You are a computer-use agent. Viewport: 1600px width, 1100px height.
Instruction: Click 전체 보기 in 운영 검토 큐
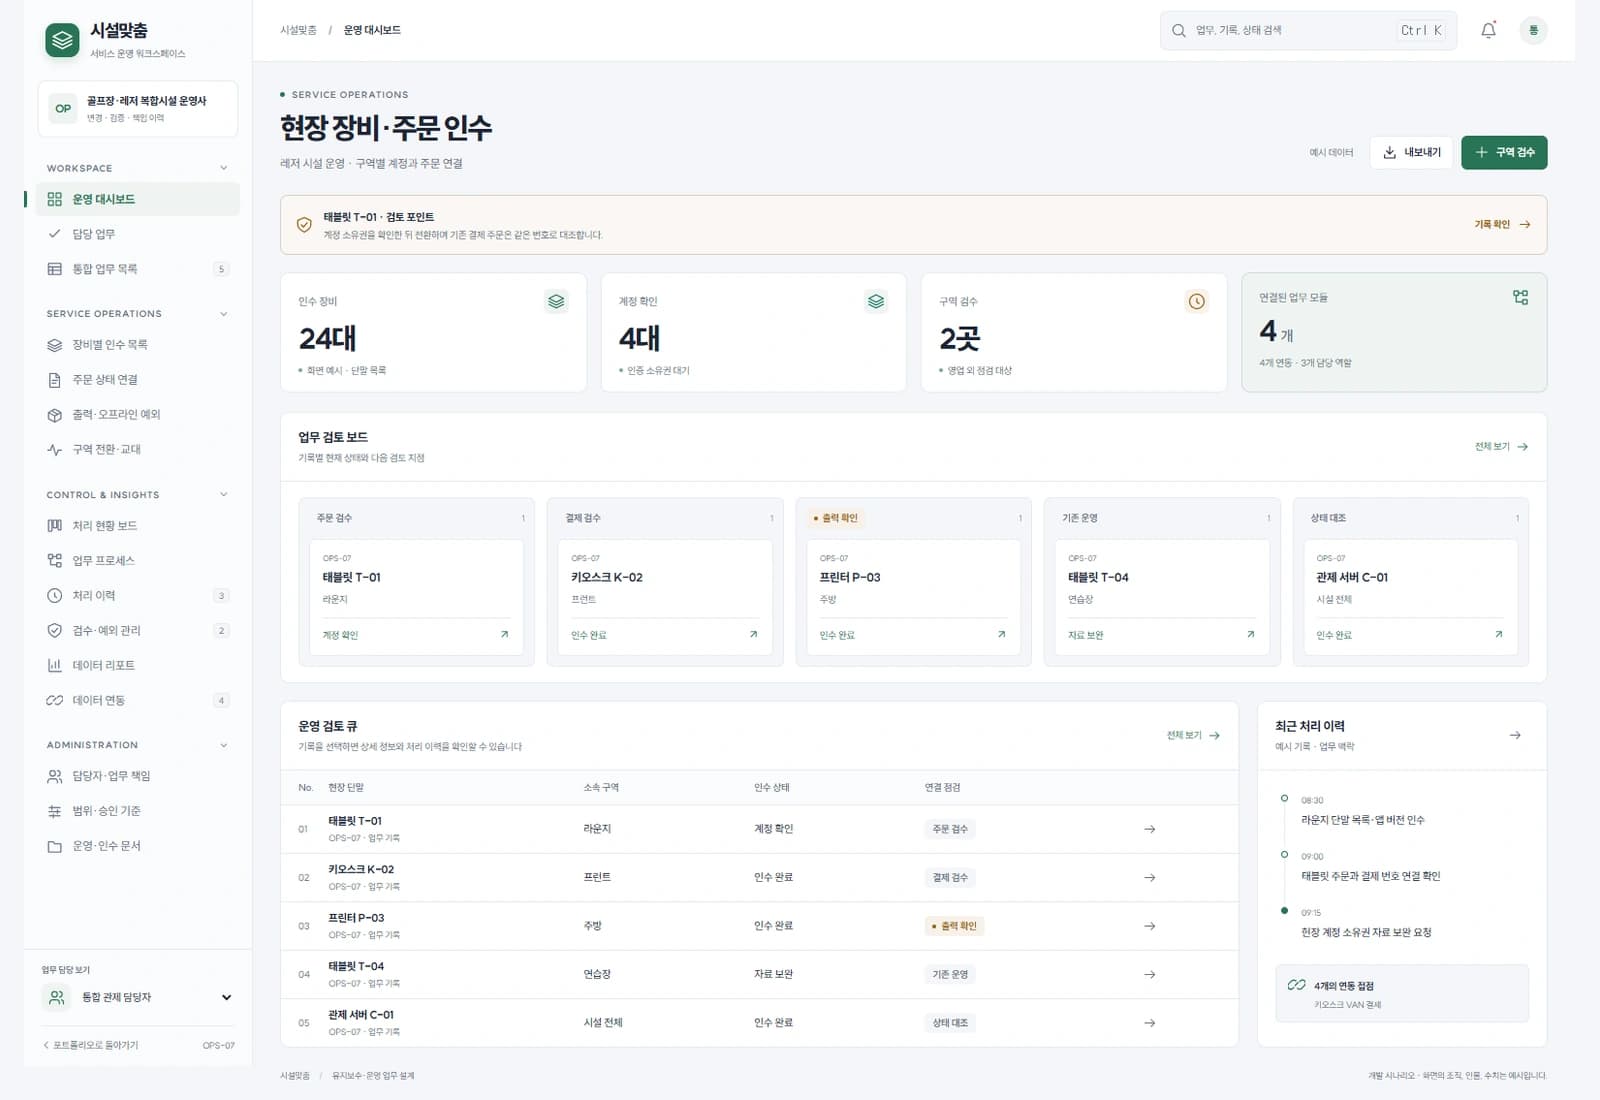click(1193, 735)
